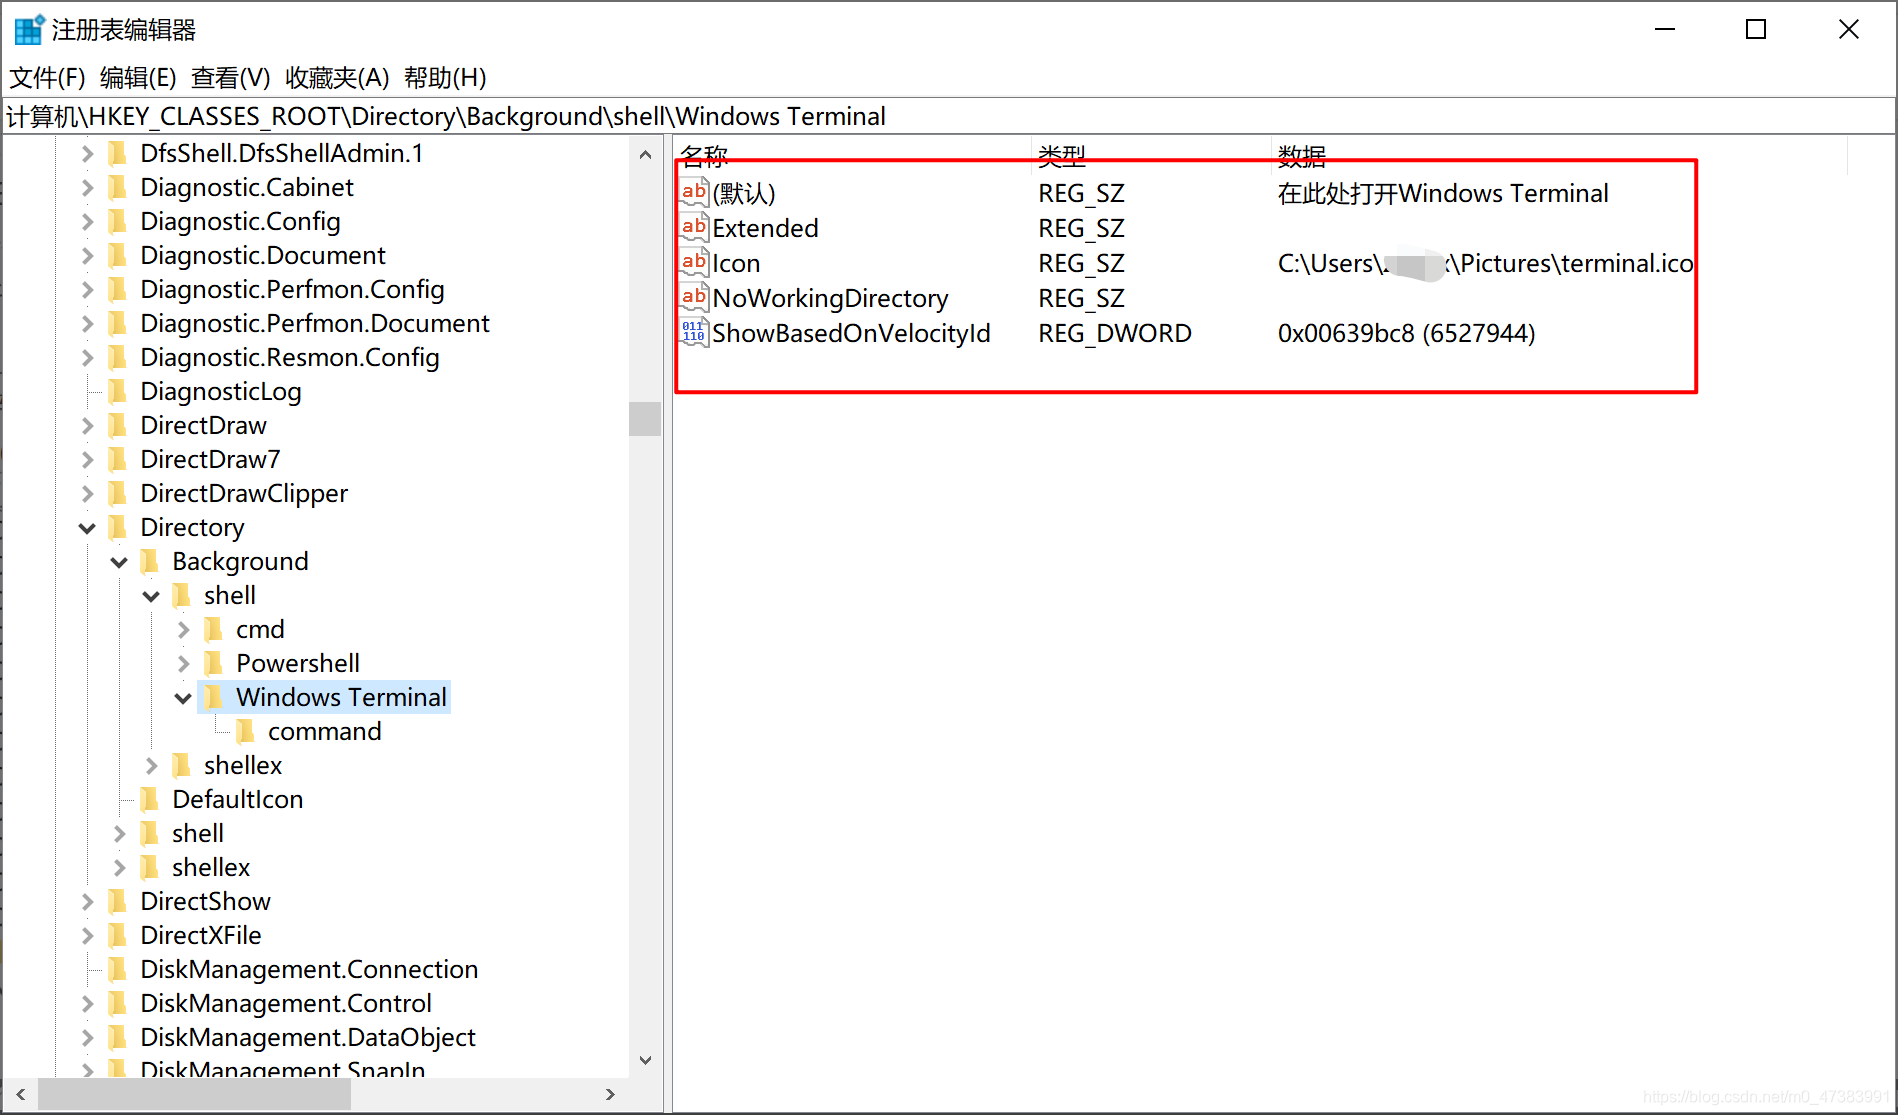
Task: Click the REG_DWORD type cell
Action: [1115, 333]
